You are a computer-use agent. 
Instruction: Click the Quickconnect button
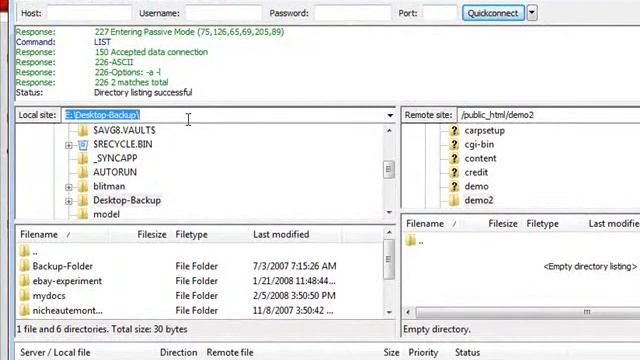(x=493, y=13)
